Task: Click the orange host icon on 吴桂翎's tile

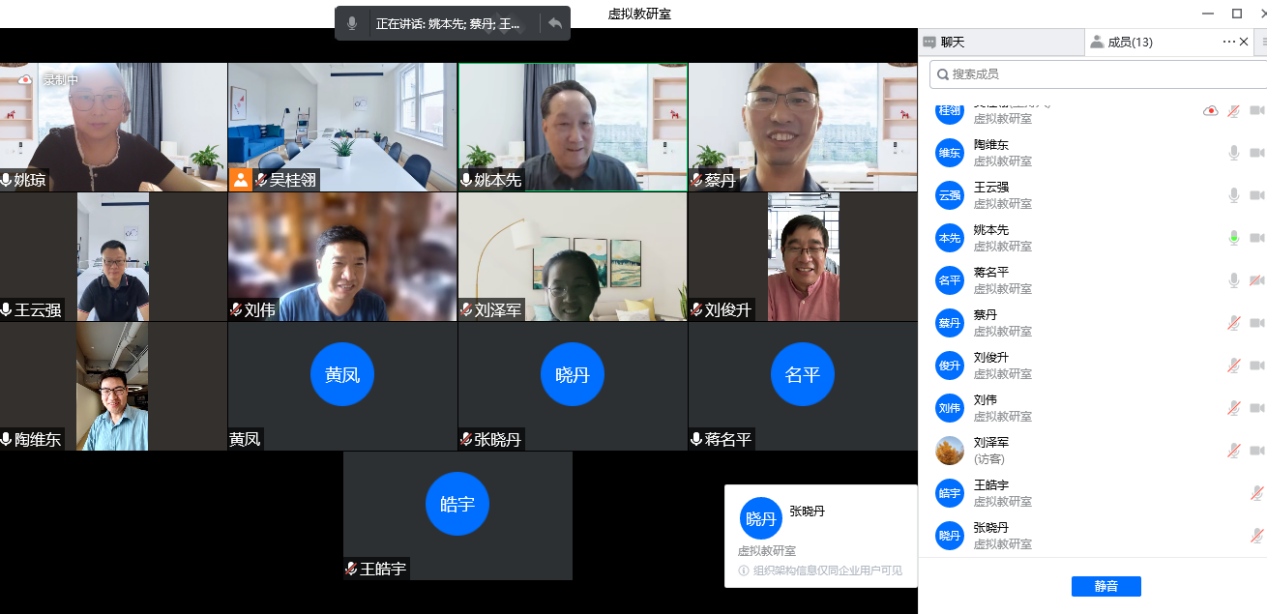Action: (240, 180)
